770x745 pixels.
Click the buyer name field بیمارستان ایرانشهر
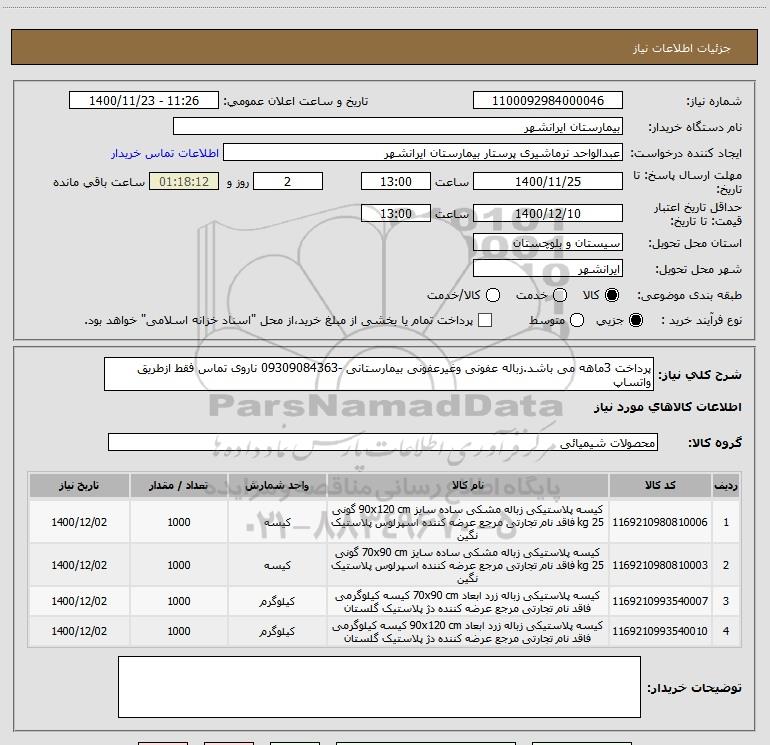tap(398, 127)
